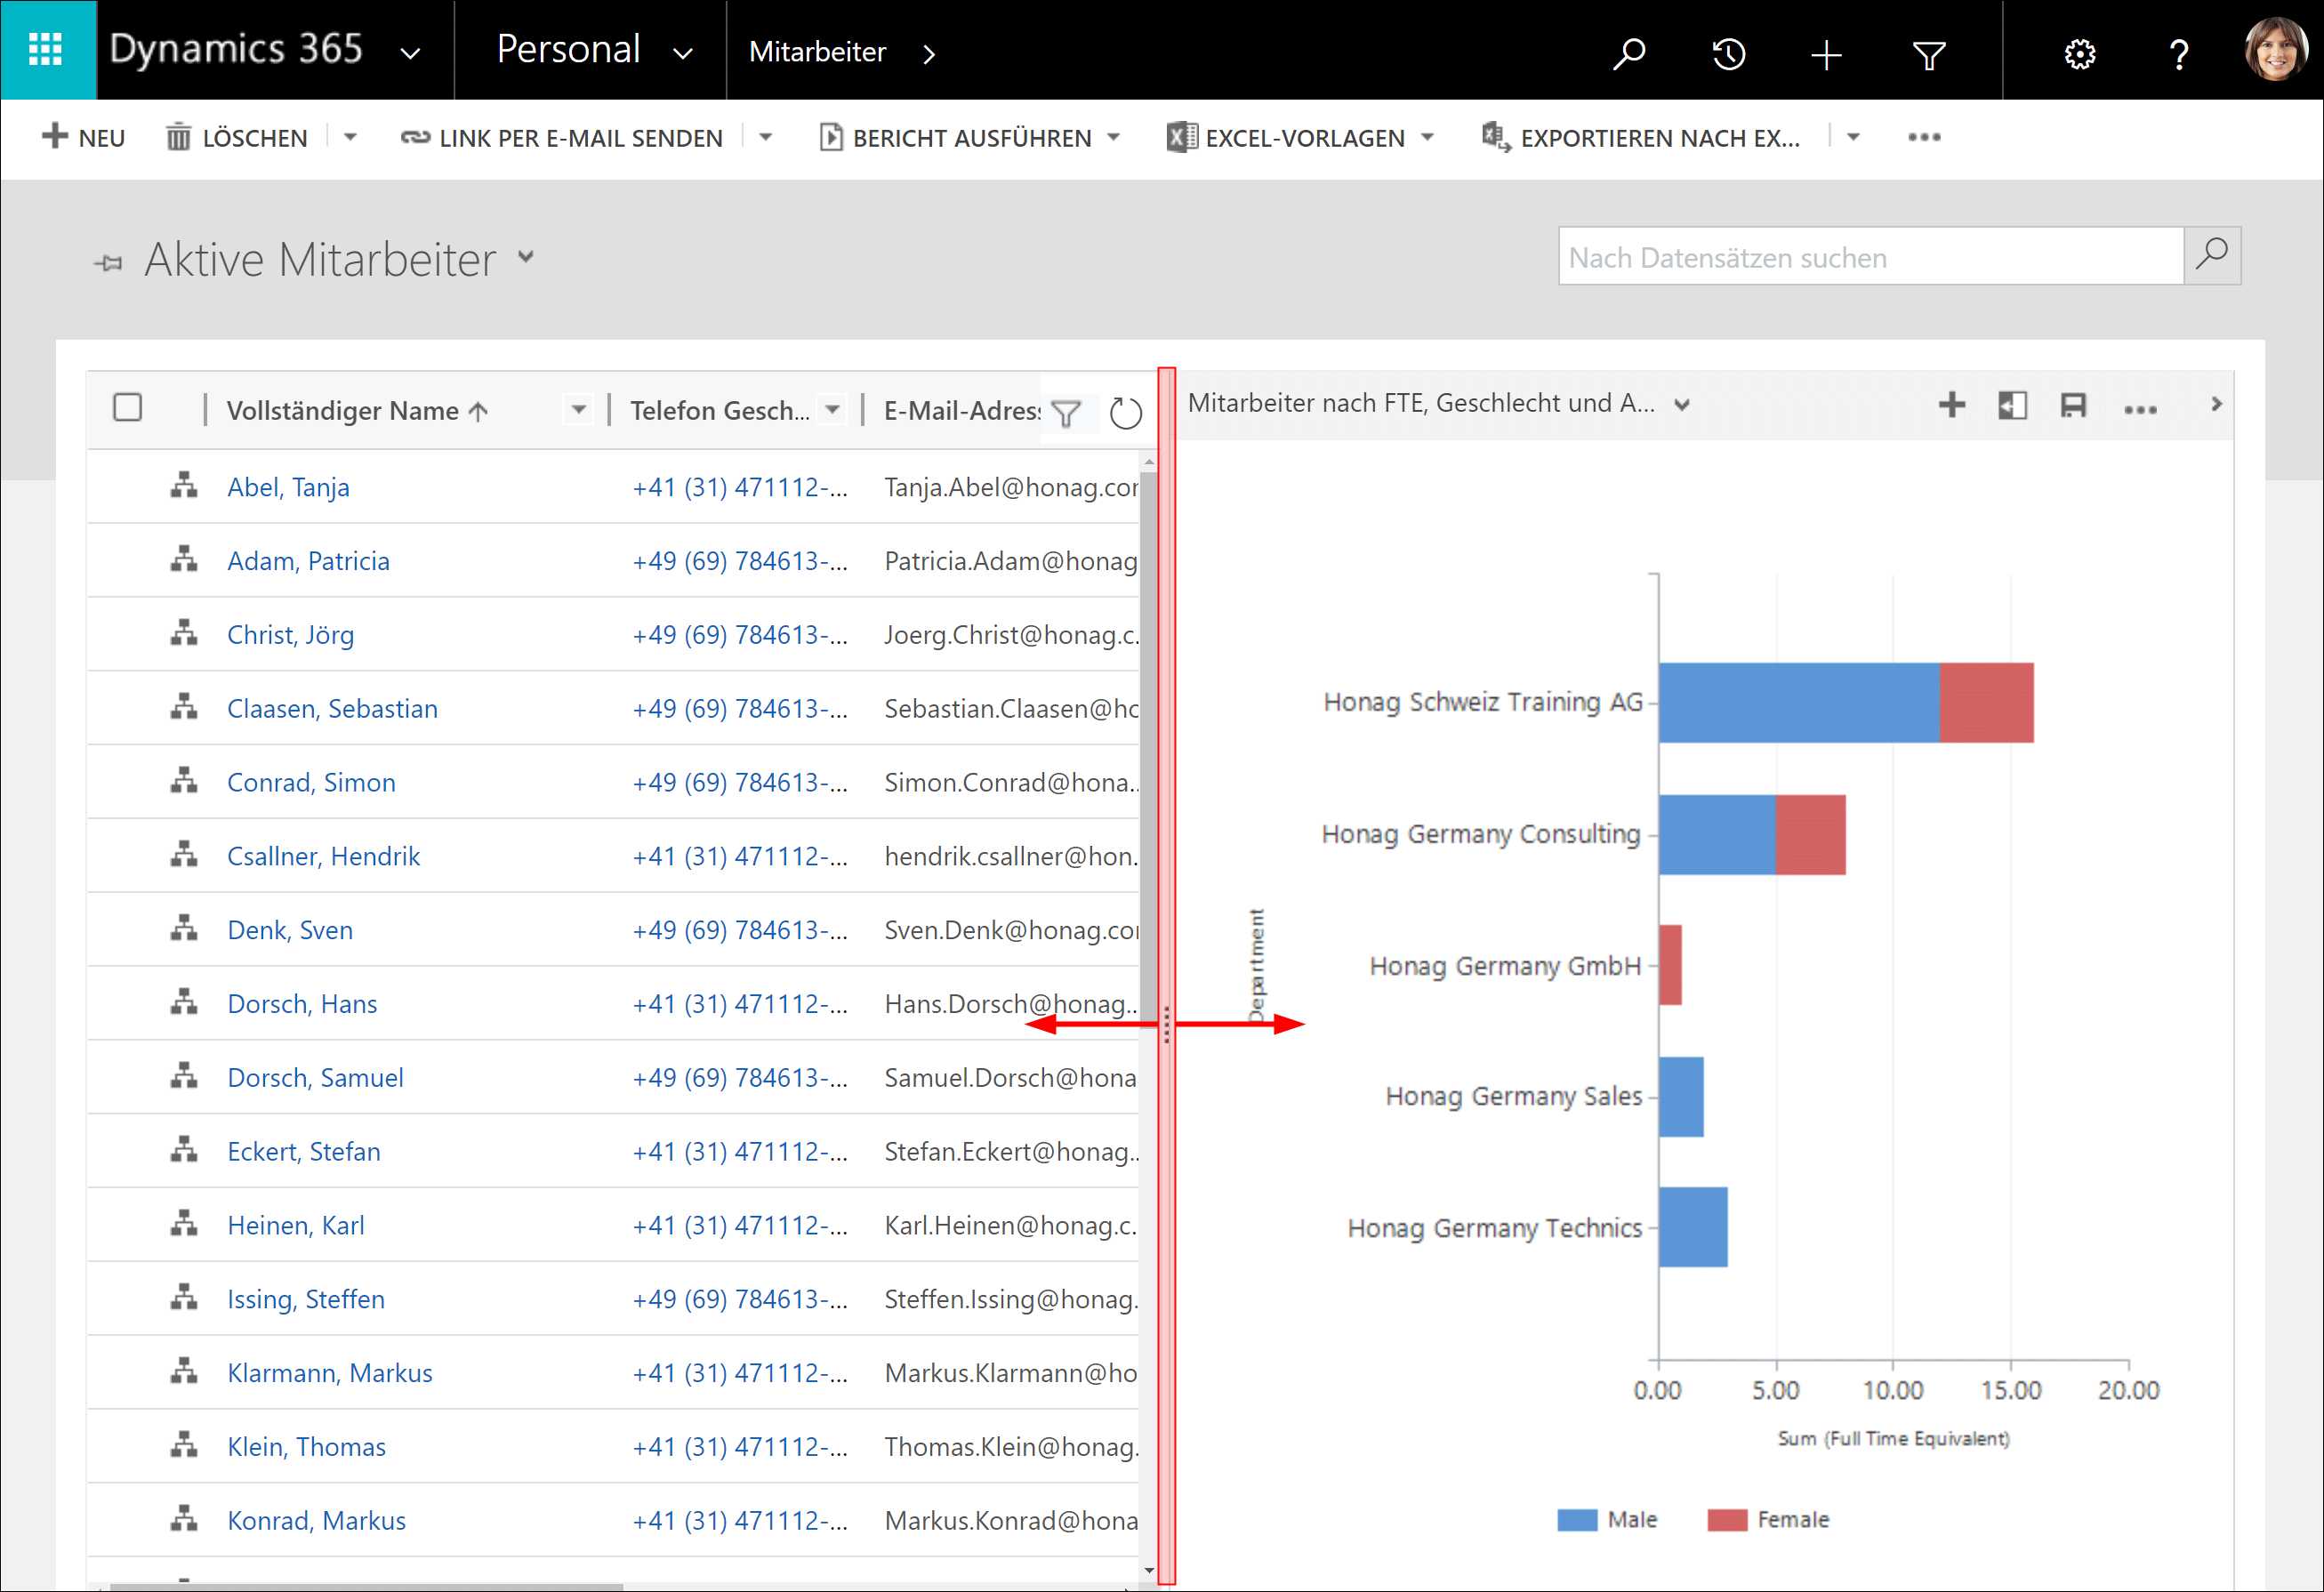Open the command bar more options ellipsis
Image resolution: width=2324 pixels, height=1592 pixels.
coord(1924,137)
